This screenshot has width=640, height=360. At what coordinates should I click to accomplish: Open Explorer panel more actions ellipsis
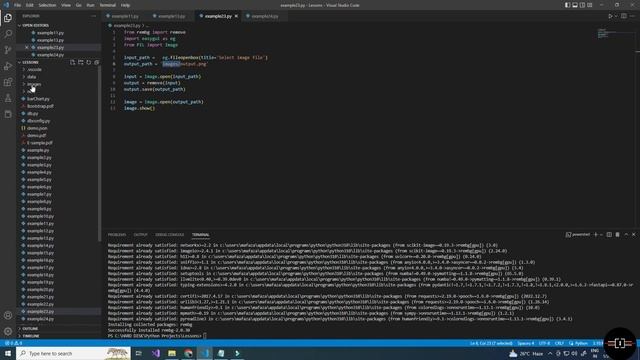tap(93, 16)
